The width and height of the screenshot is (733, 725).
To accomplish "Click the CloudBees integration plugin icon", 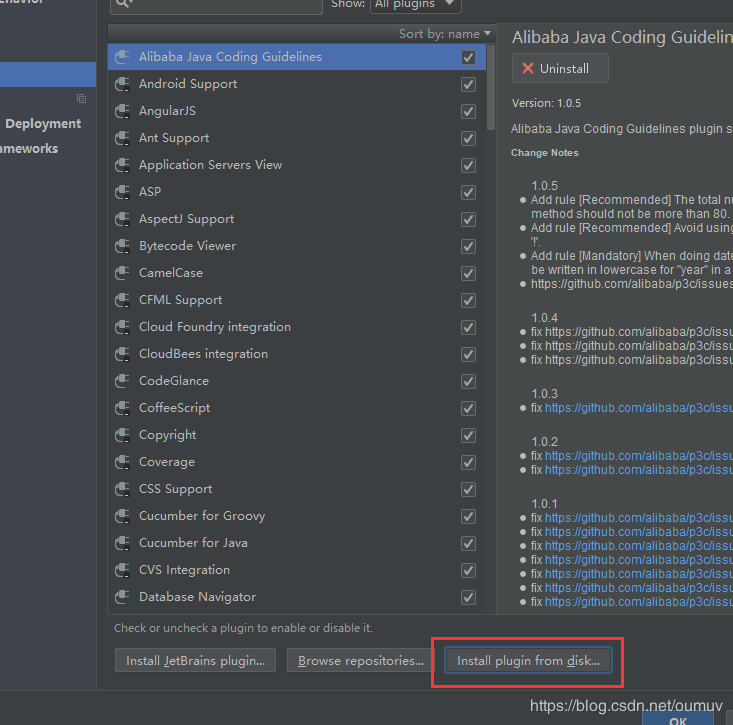I will point(122,354).
